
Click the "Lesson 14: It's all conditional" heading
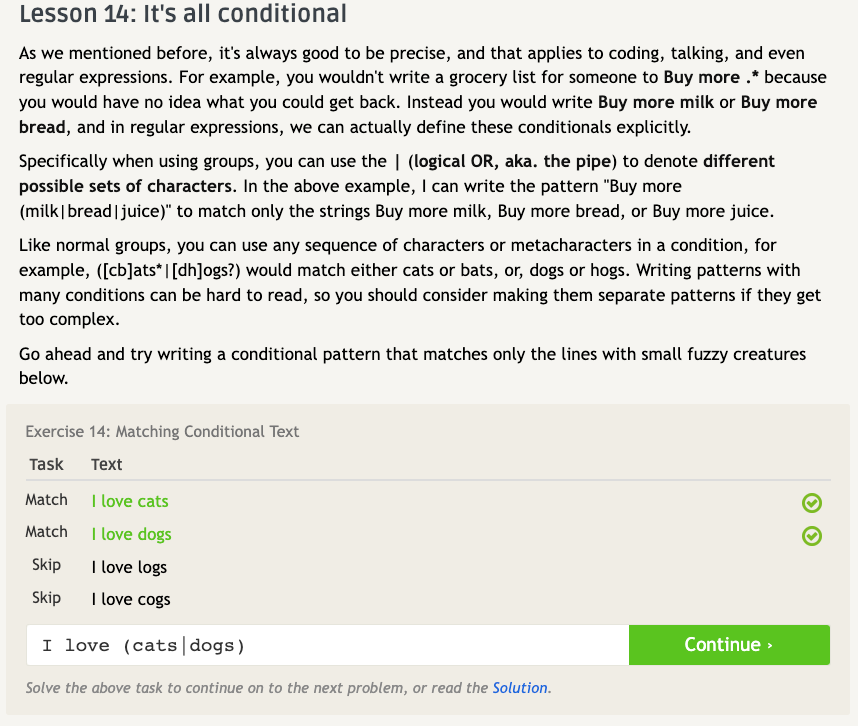pyautogui.click(x=183, y=14)
